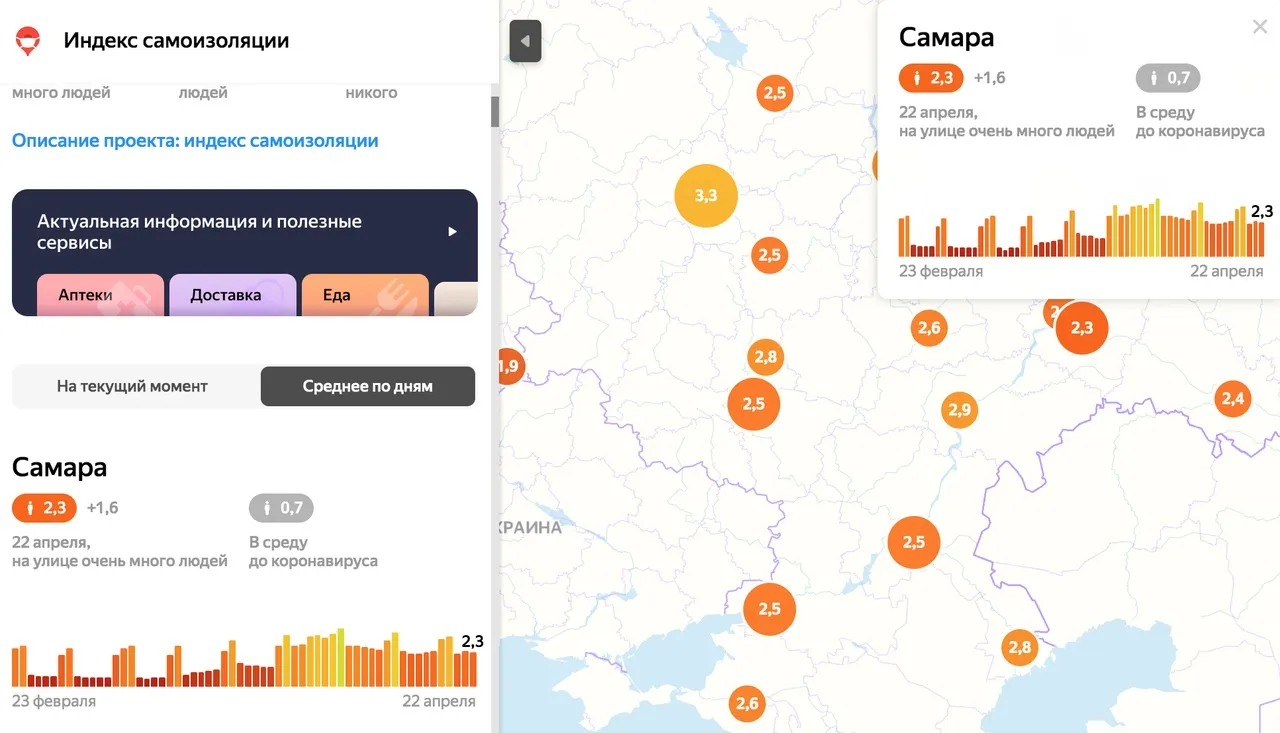Switch to На текущий момент view
The image size is (1280, 733).
point(132,386)
